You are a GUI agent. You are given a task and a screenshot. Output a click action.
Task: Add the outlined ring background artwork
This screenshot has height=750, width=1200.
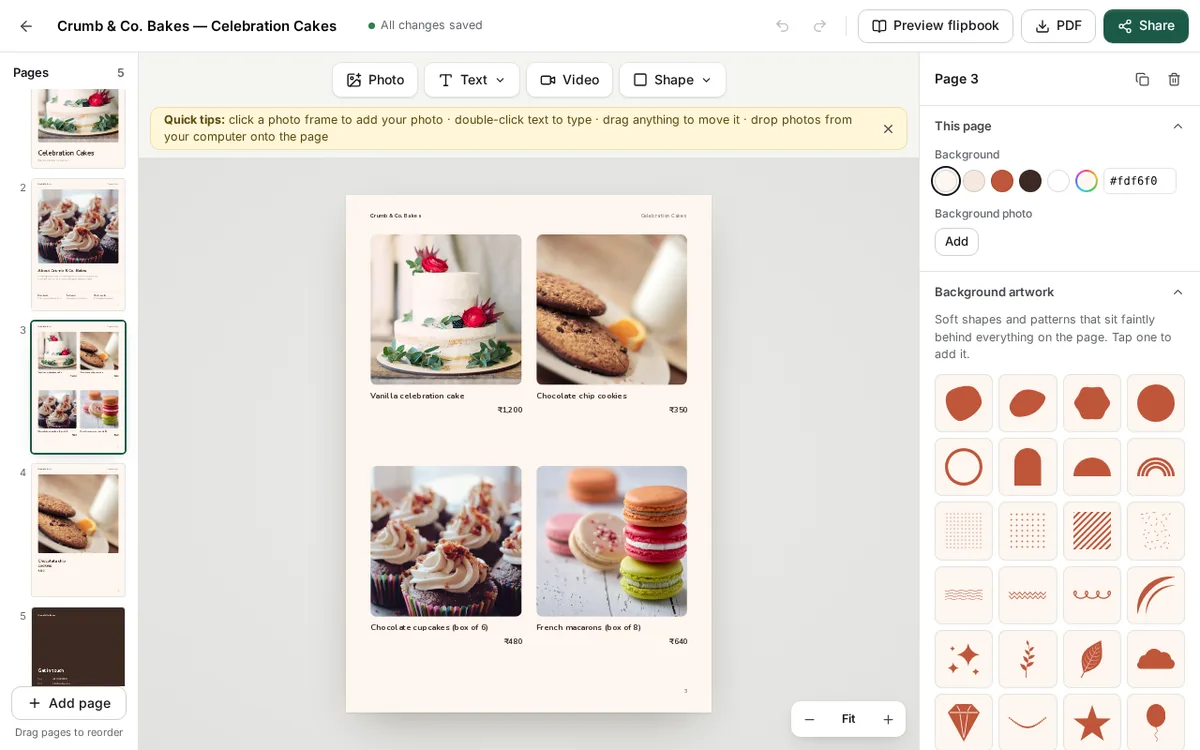(964, 467)
